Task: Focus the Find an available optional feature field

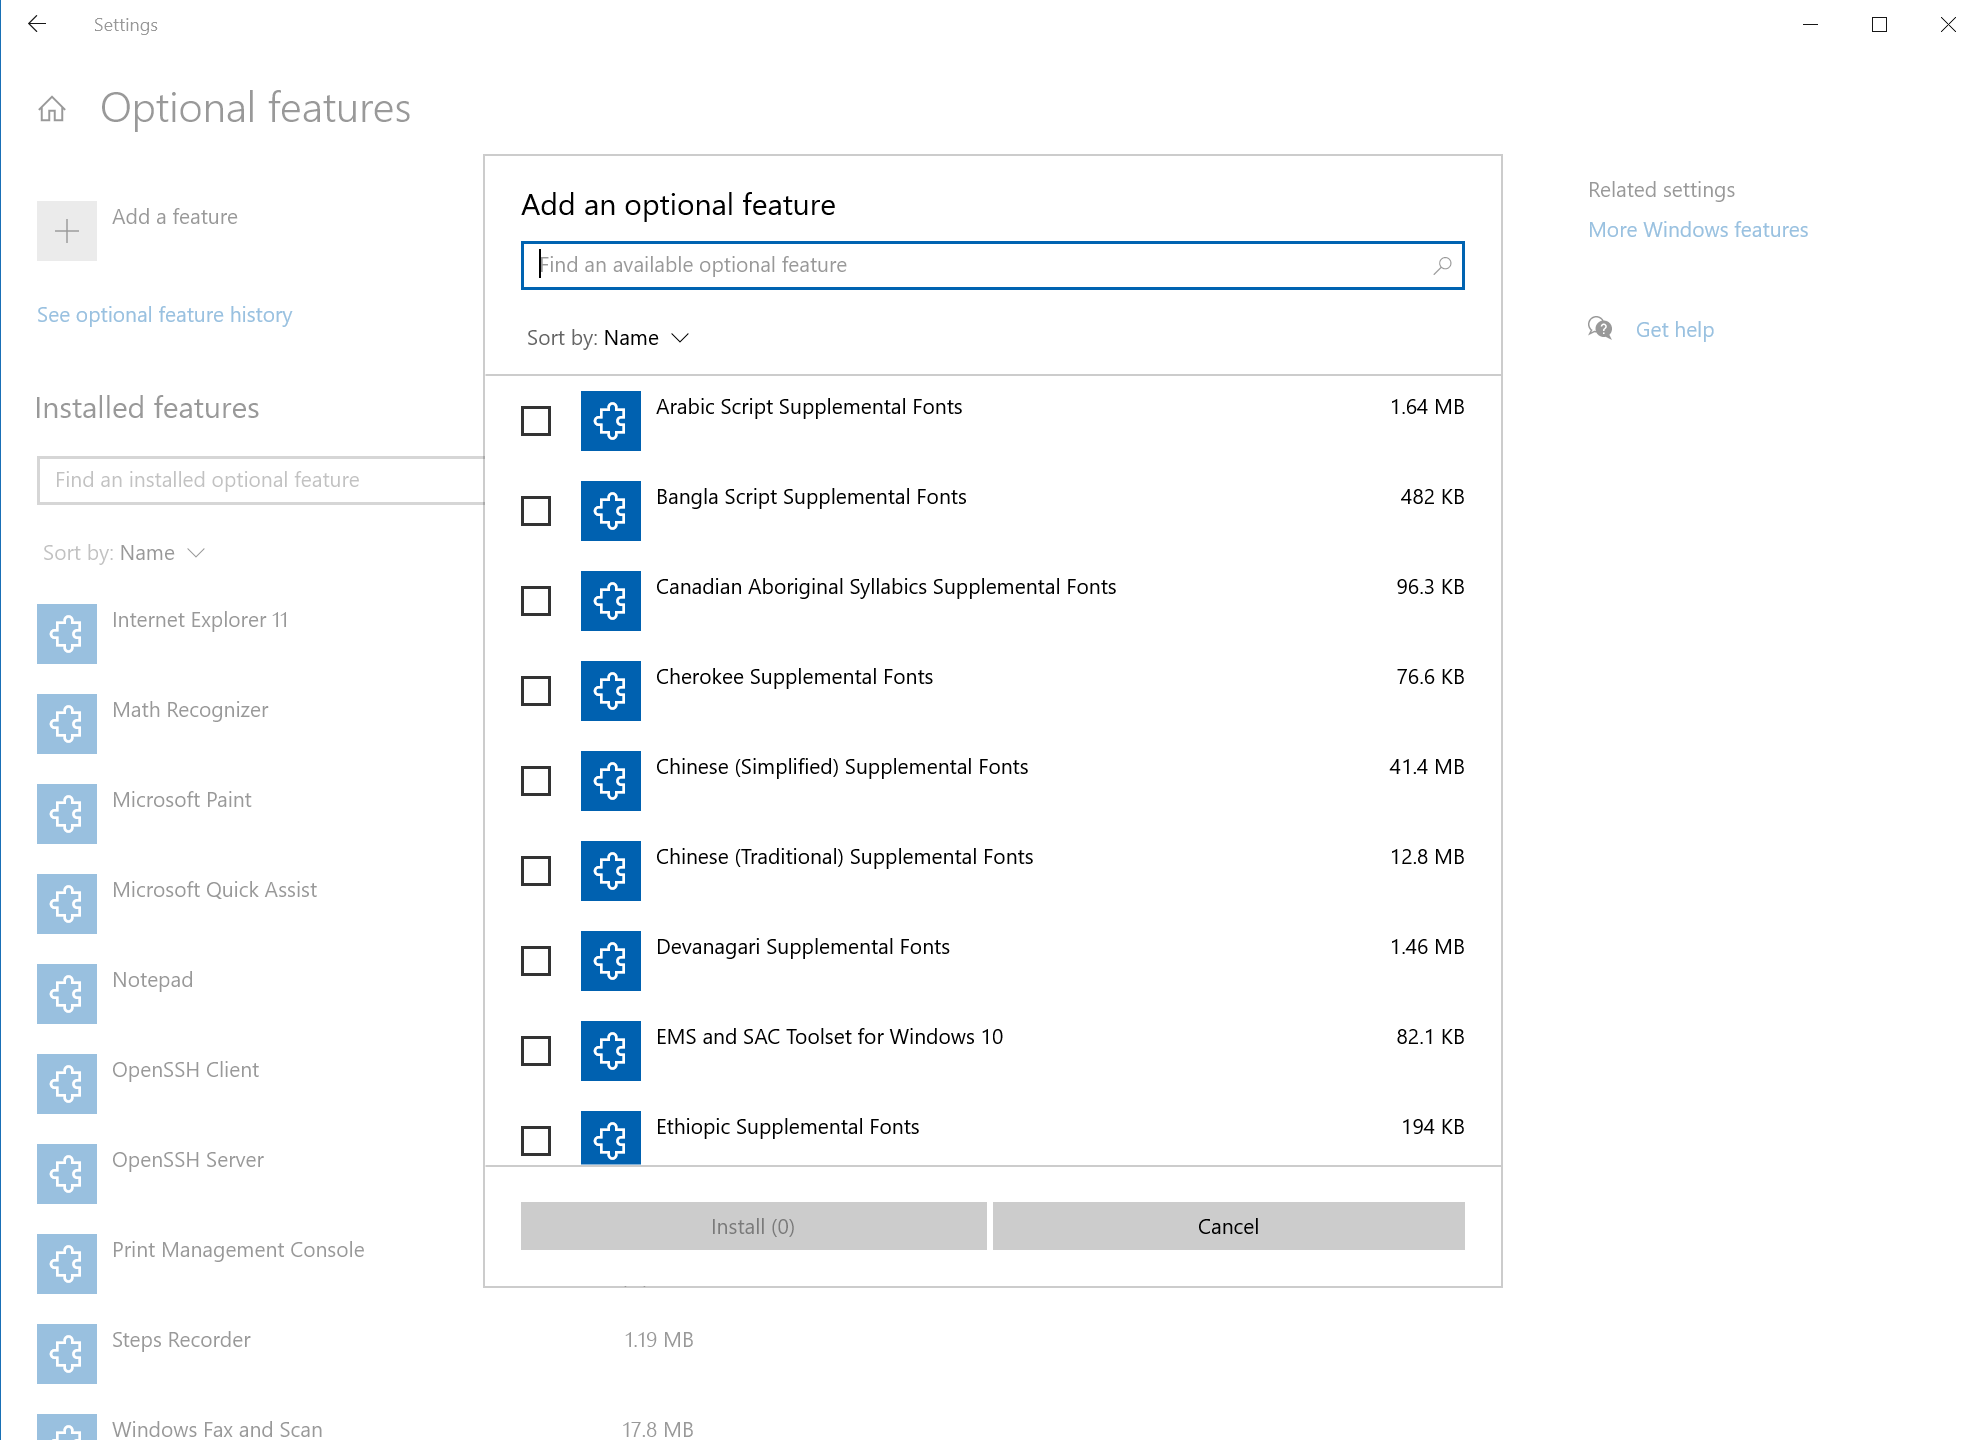Action: click(x=980, y=265)
